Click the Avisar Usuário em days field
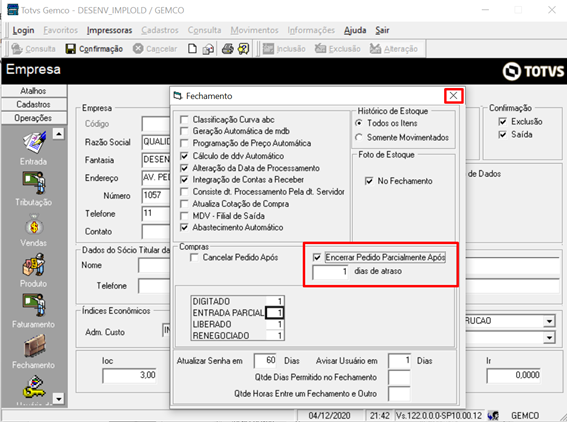 click(x=399, y=361)
